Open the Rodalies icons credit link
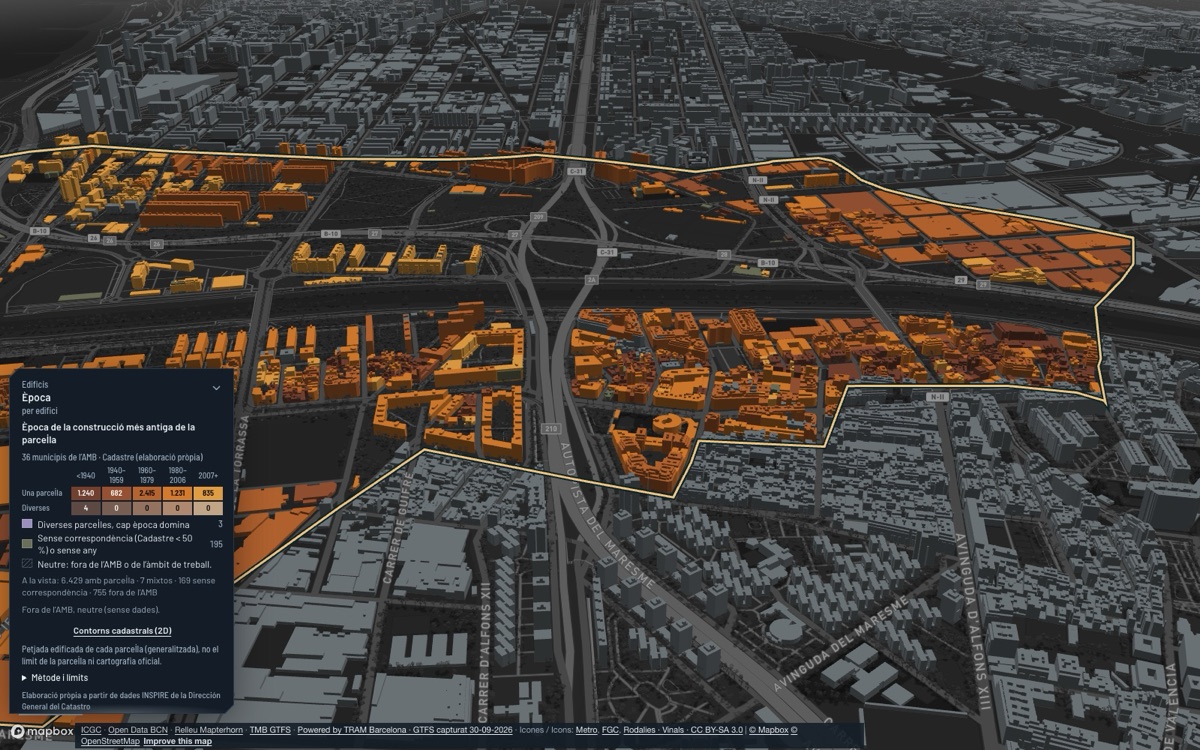Image resolution: width=1200 pixels, height=750 pixels. pos(640,730)
